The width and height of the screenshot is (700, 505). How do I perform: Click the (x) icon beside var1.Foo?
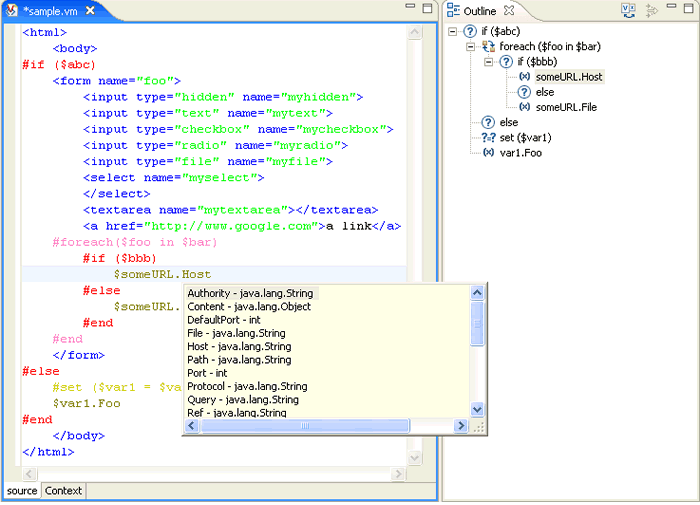tap(488, 152)
